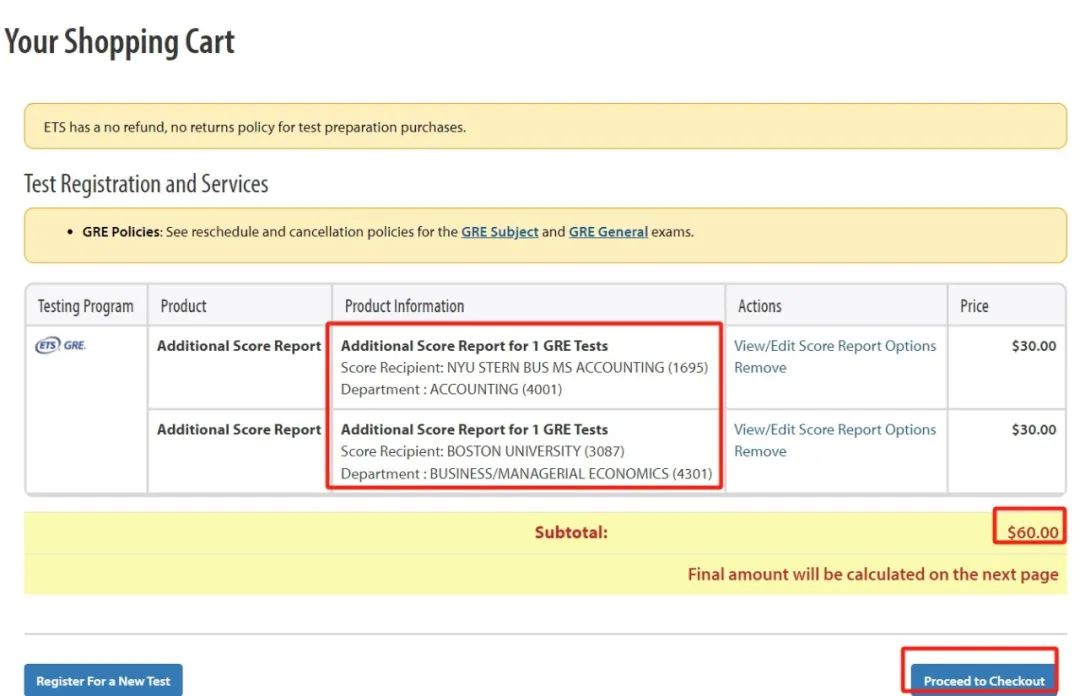The width and height of the screenshot is (1080, 696).
Task: Select 'Score Recipient: NYU STERN BUS MS ACCOUNTING (1695)' text
Action: [524, 368]
